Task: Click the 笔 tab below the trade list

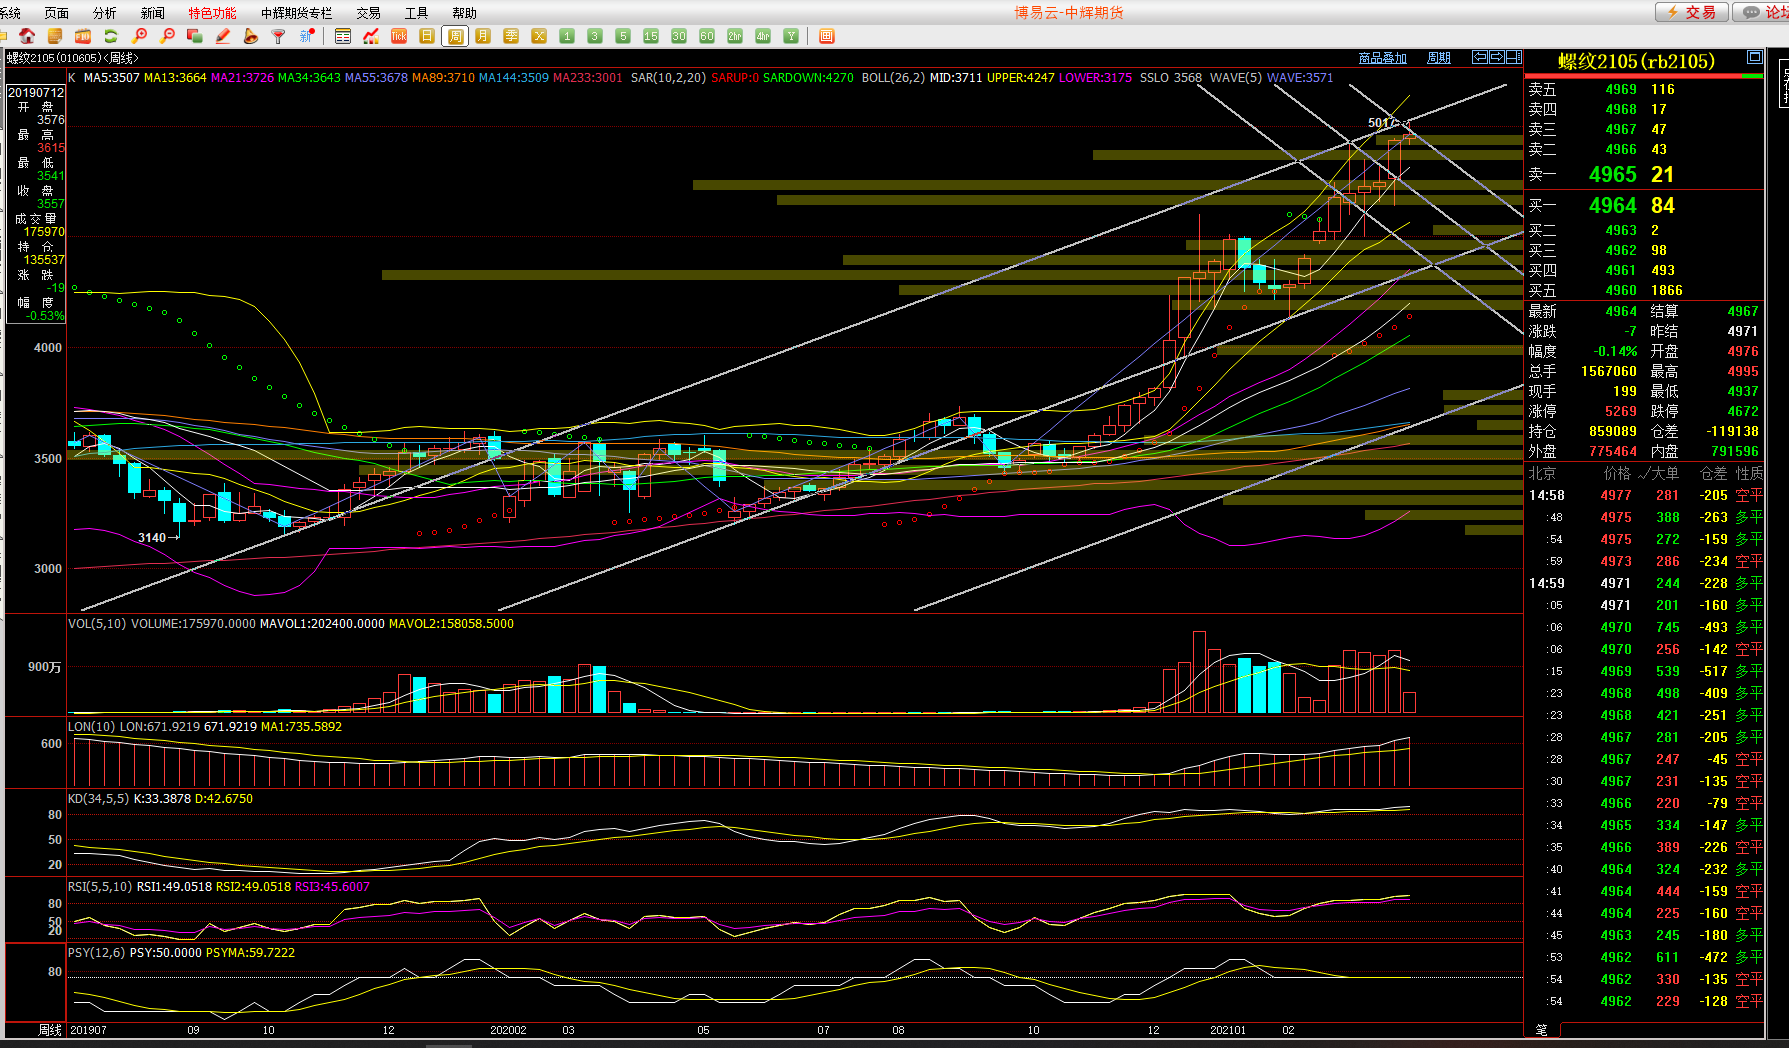Action: (1541, 1029)
